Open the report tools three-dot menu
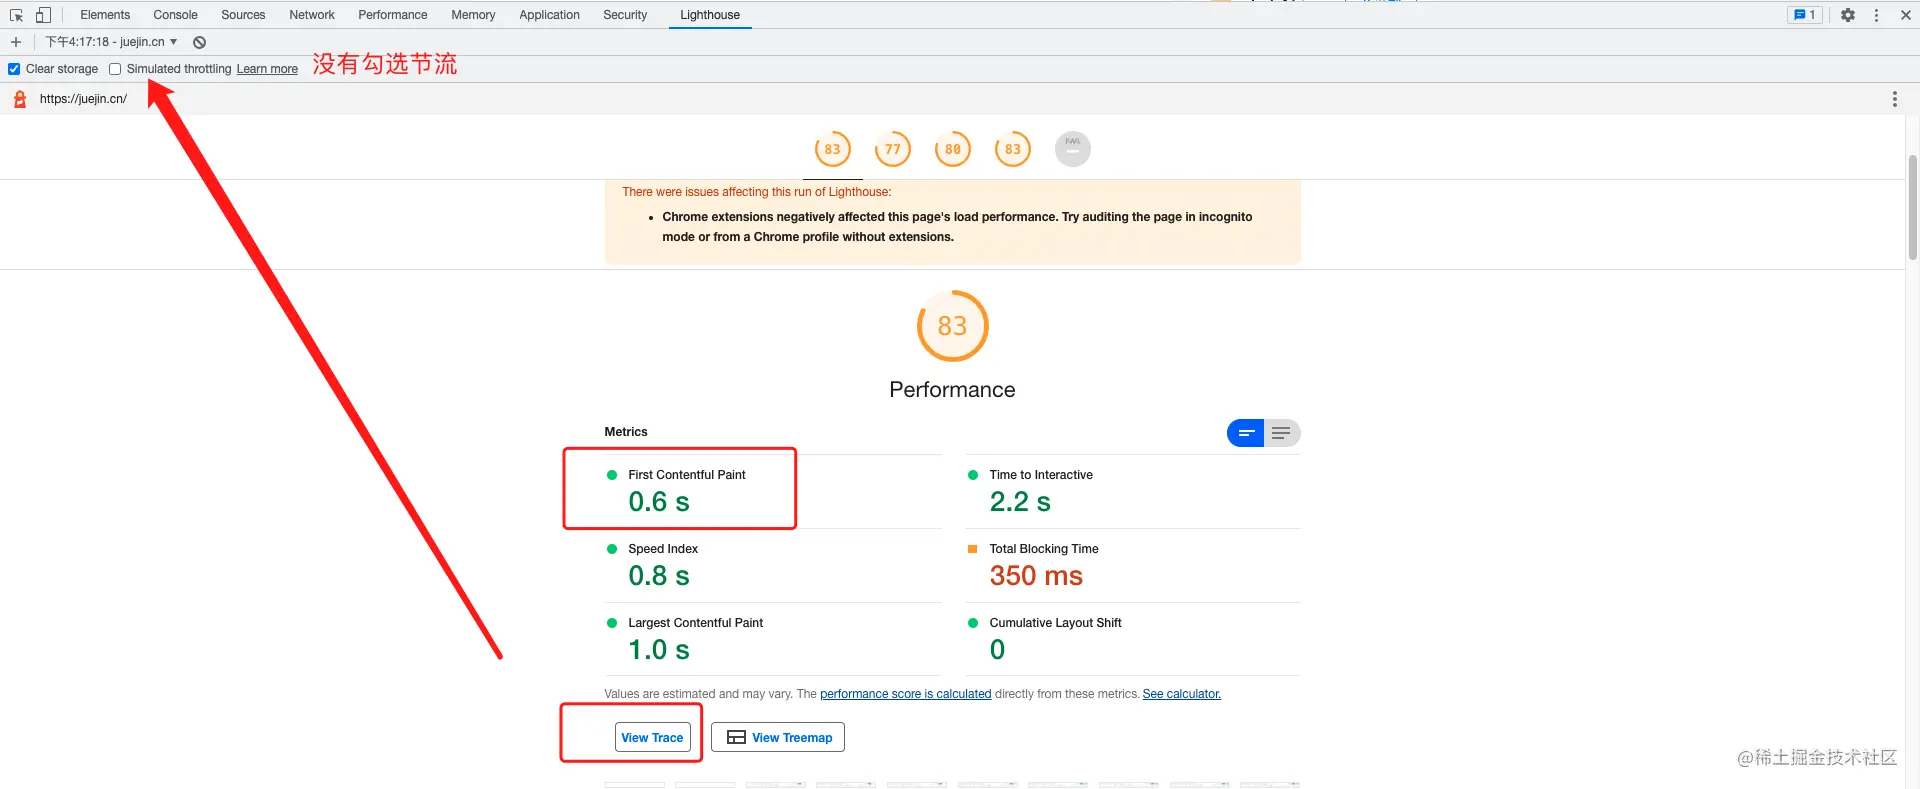 point(1894,99)
